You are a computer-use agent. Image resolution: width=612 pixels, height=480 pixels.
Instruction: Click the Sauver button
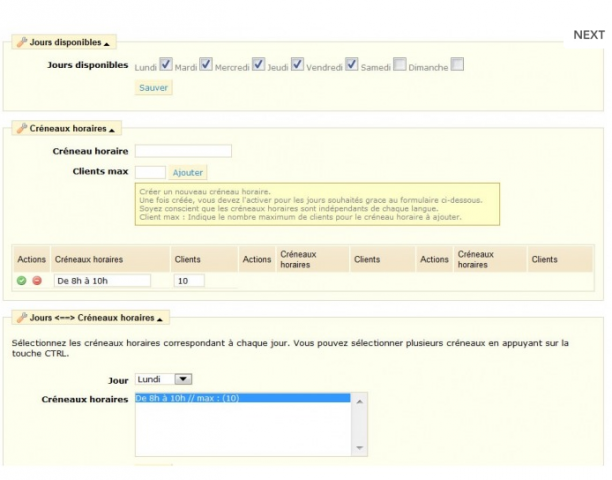coord(153,87)
